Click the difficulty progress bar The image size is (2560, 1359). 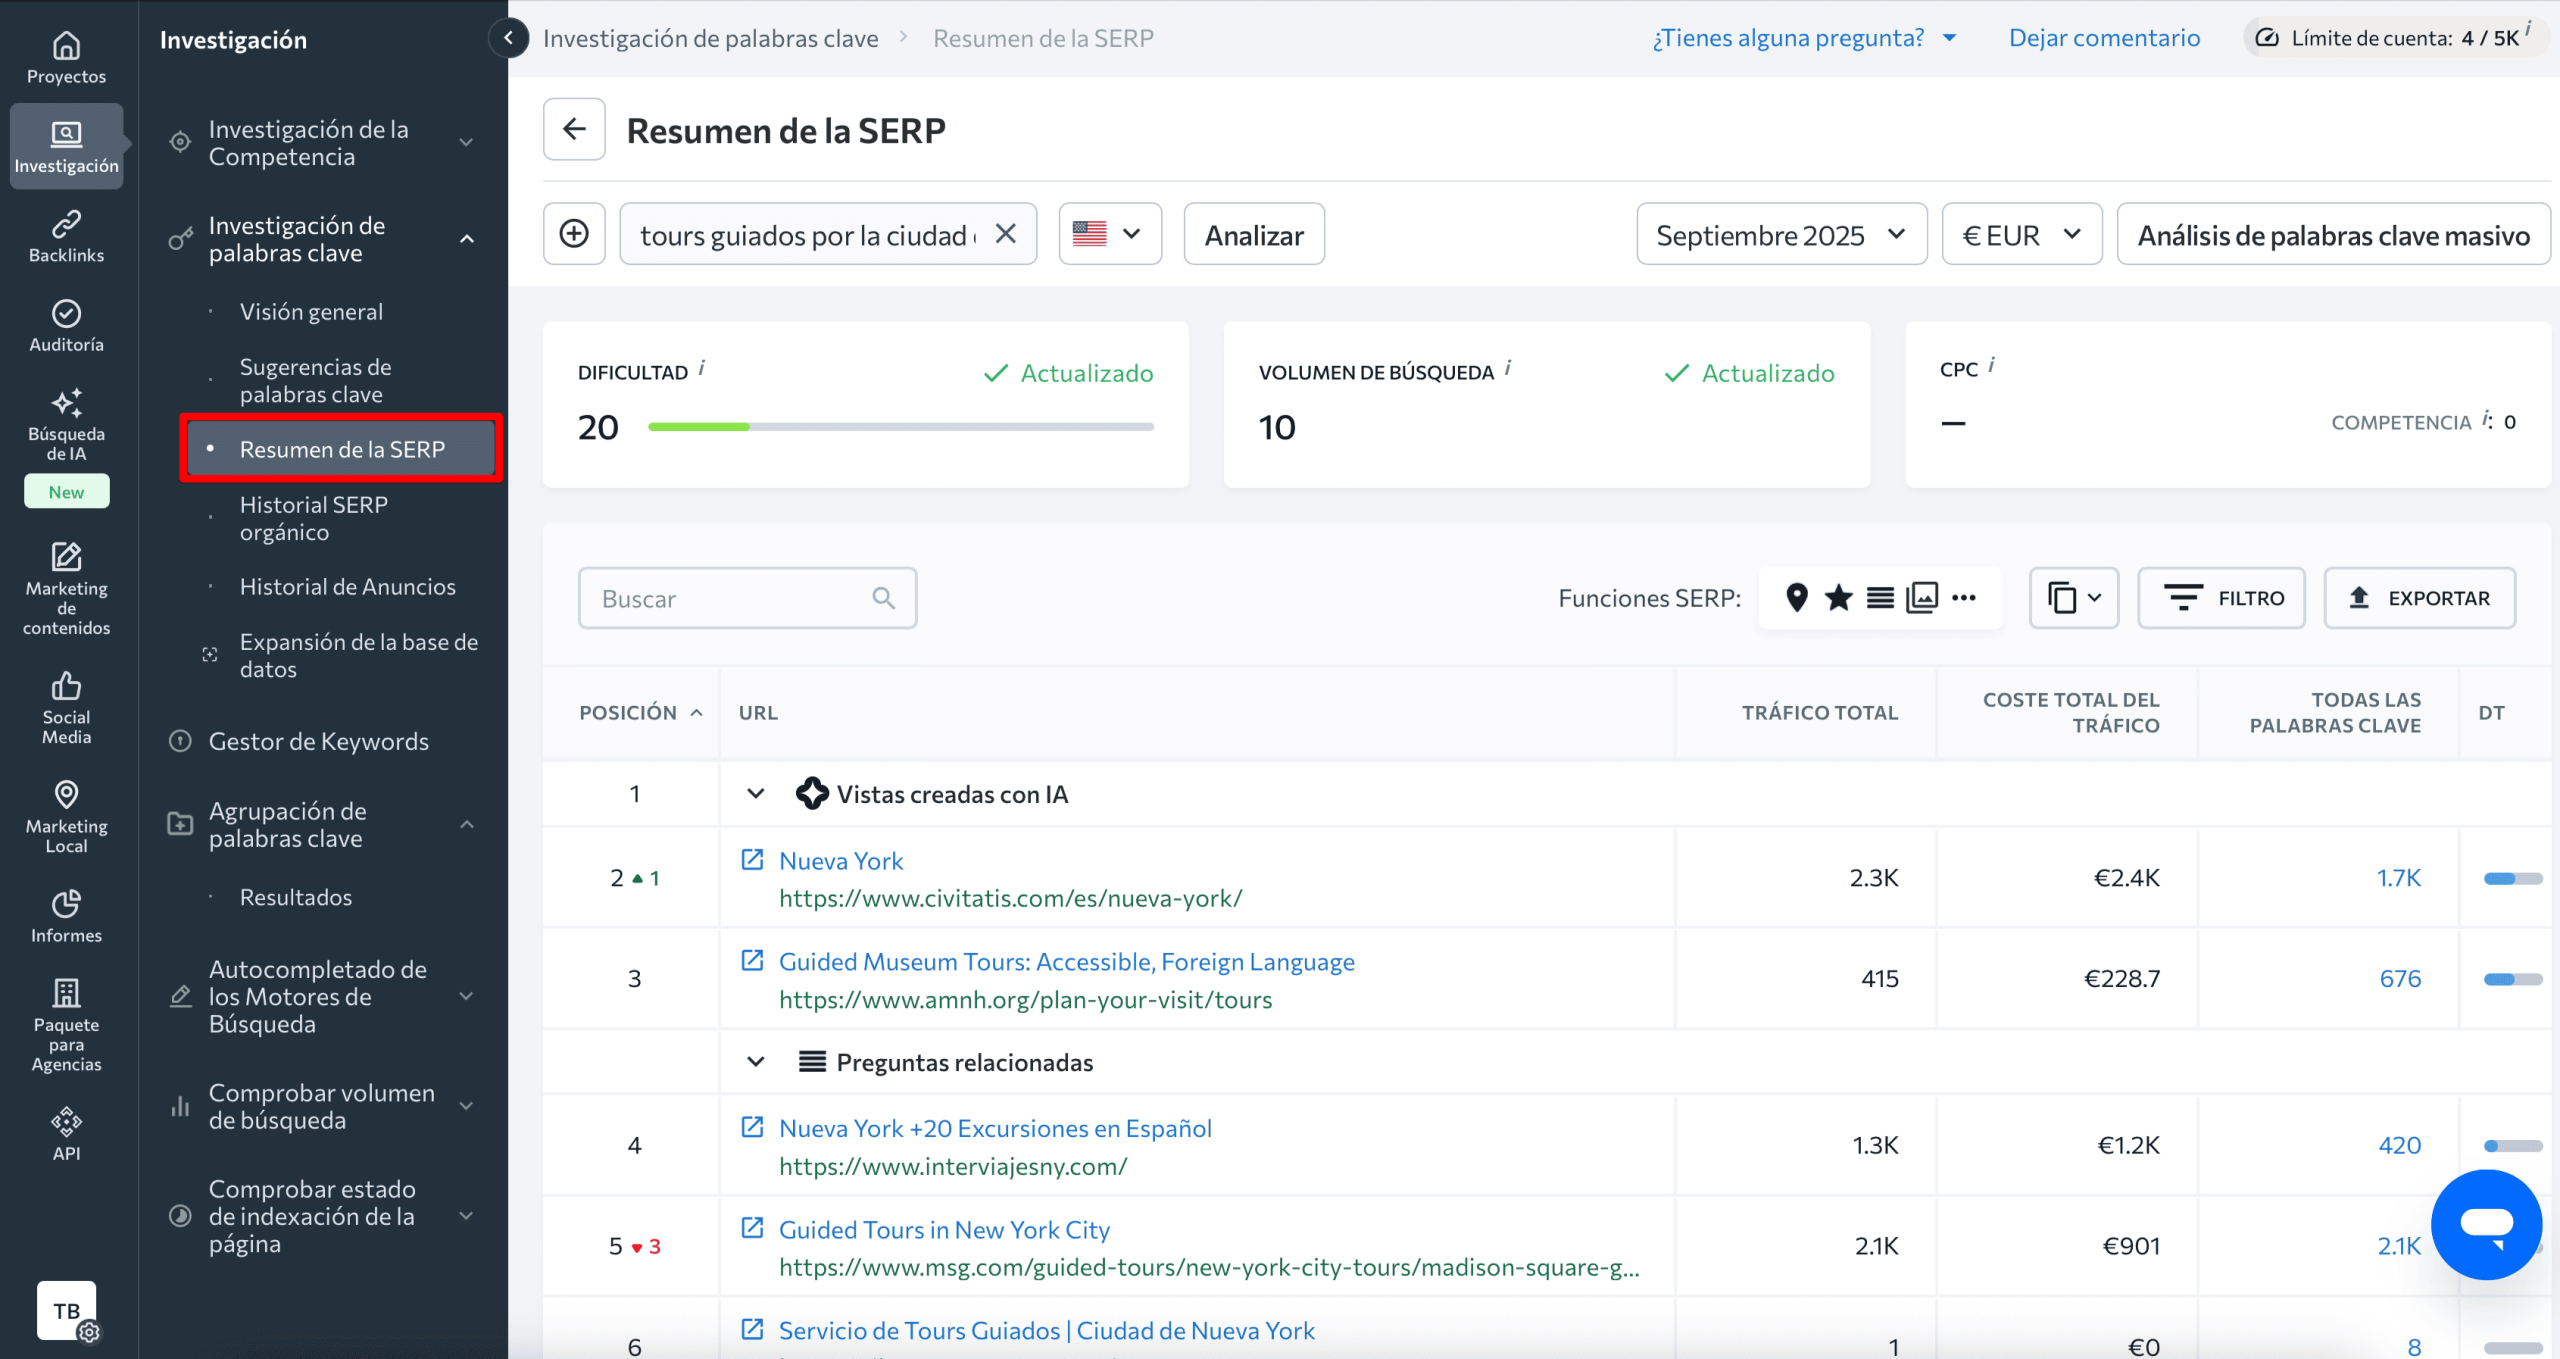click(x=900, y=427)
